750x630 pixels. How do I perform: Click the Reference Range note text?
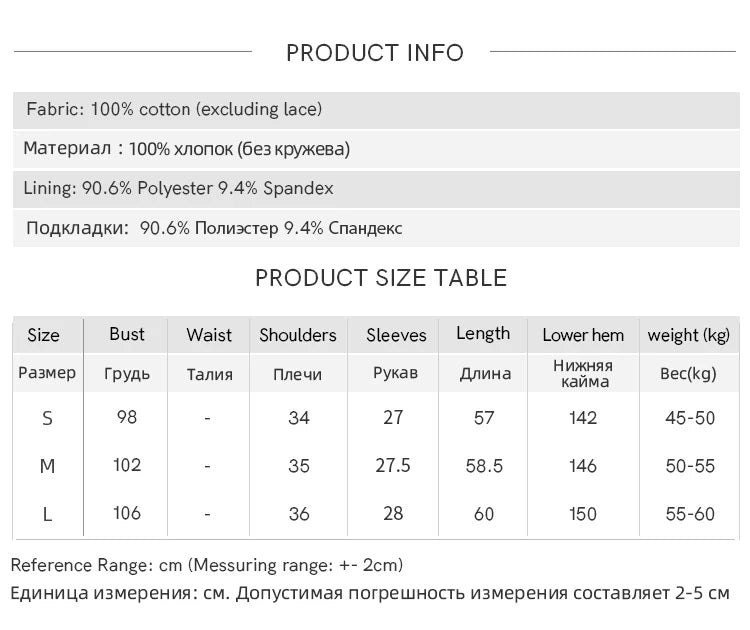(x=207, y=565)
